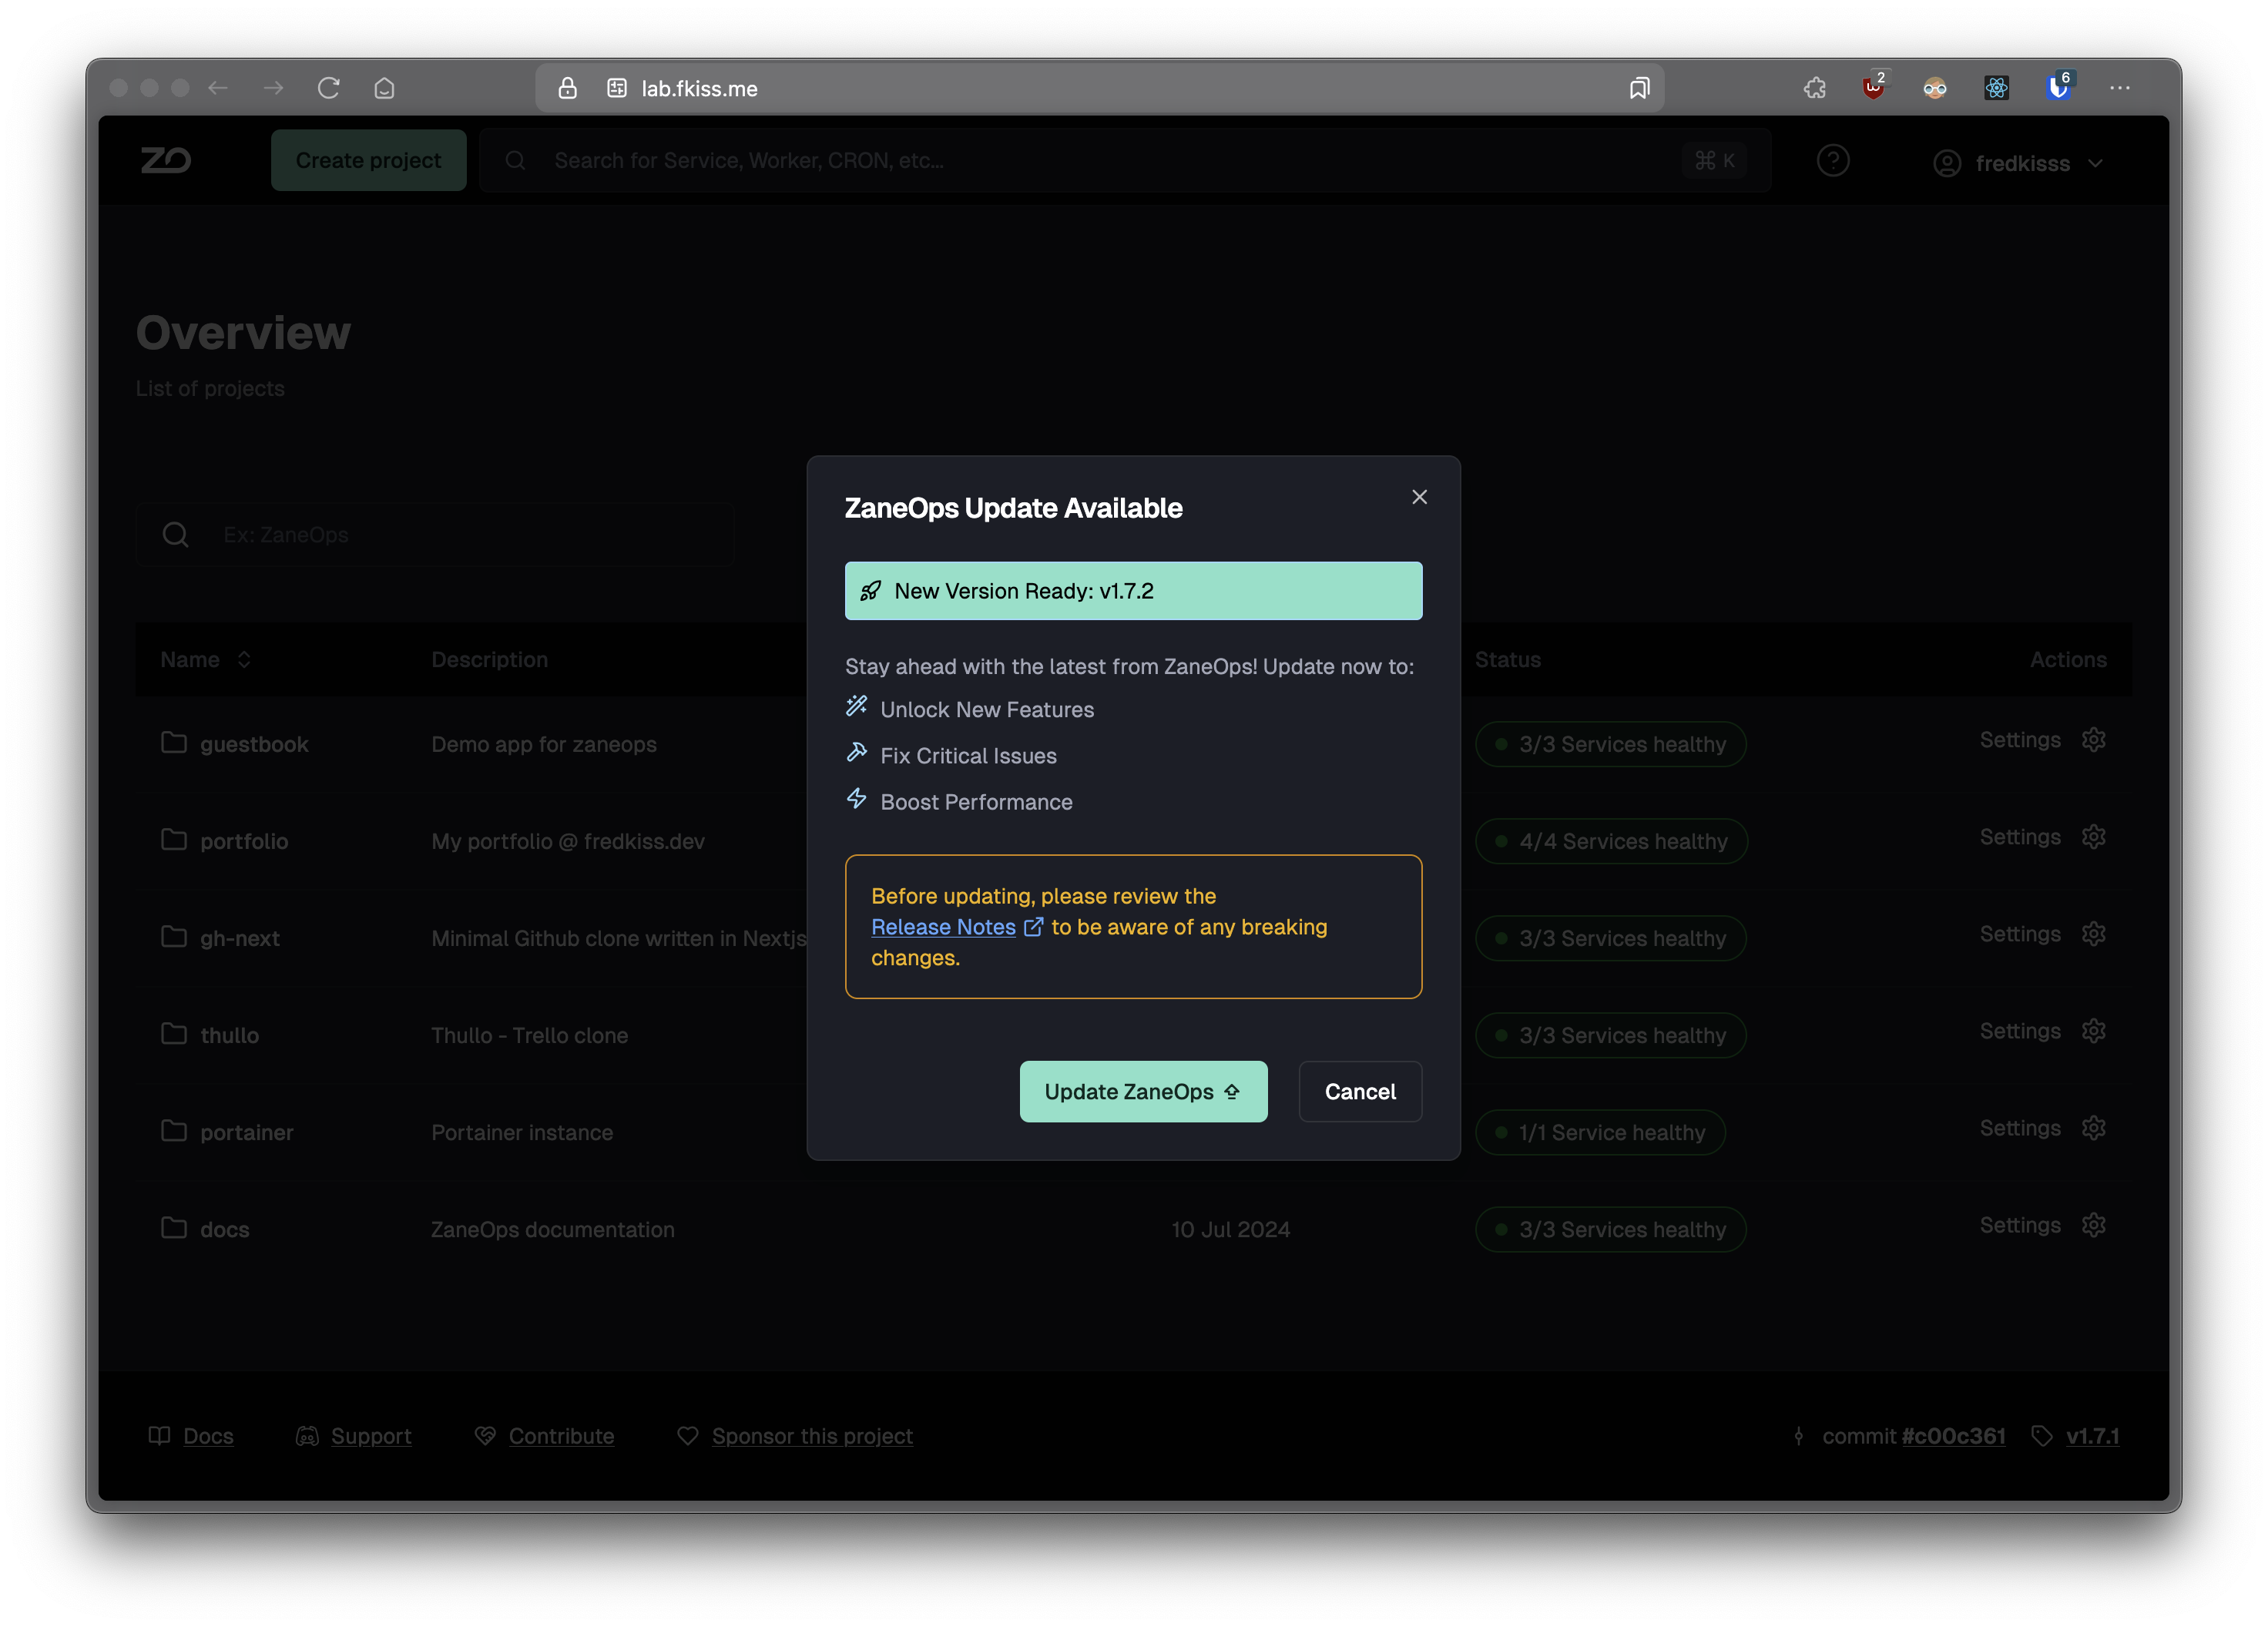Screen dimensions: 2268x1627
Task: Click the 1/1 Service healthy badge
Action: click(x=1600, y=1132)
